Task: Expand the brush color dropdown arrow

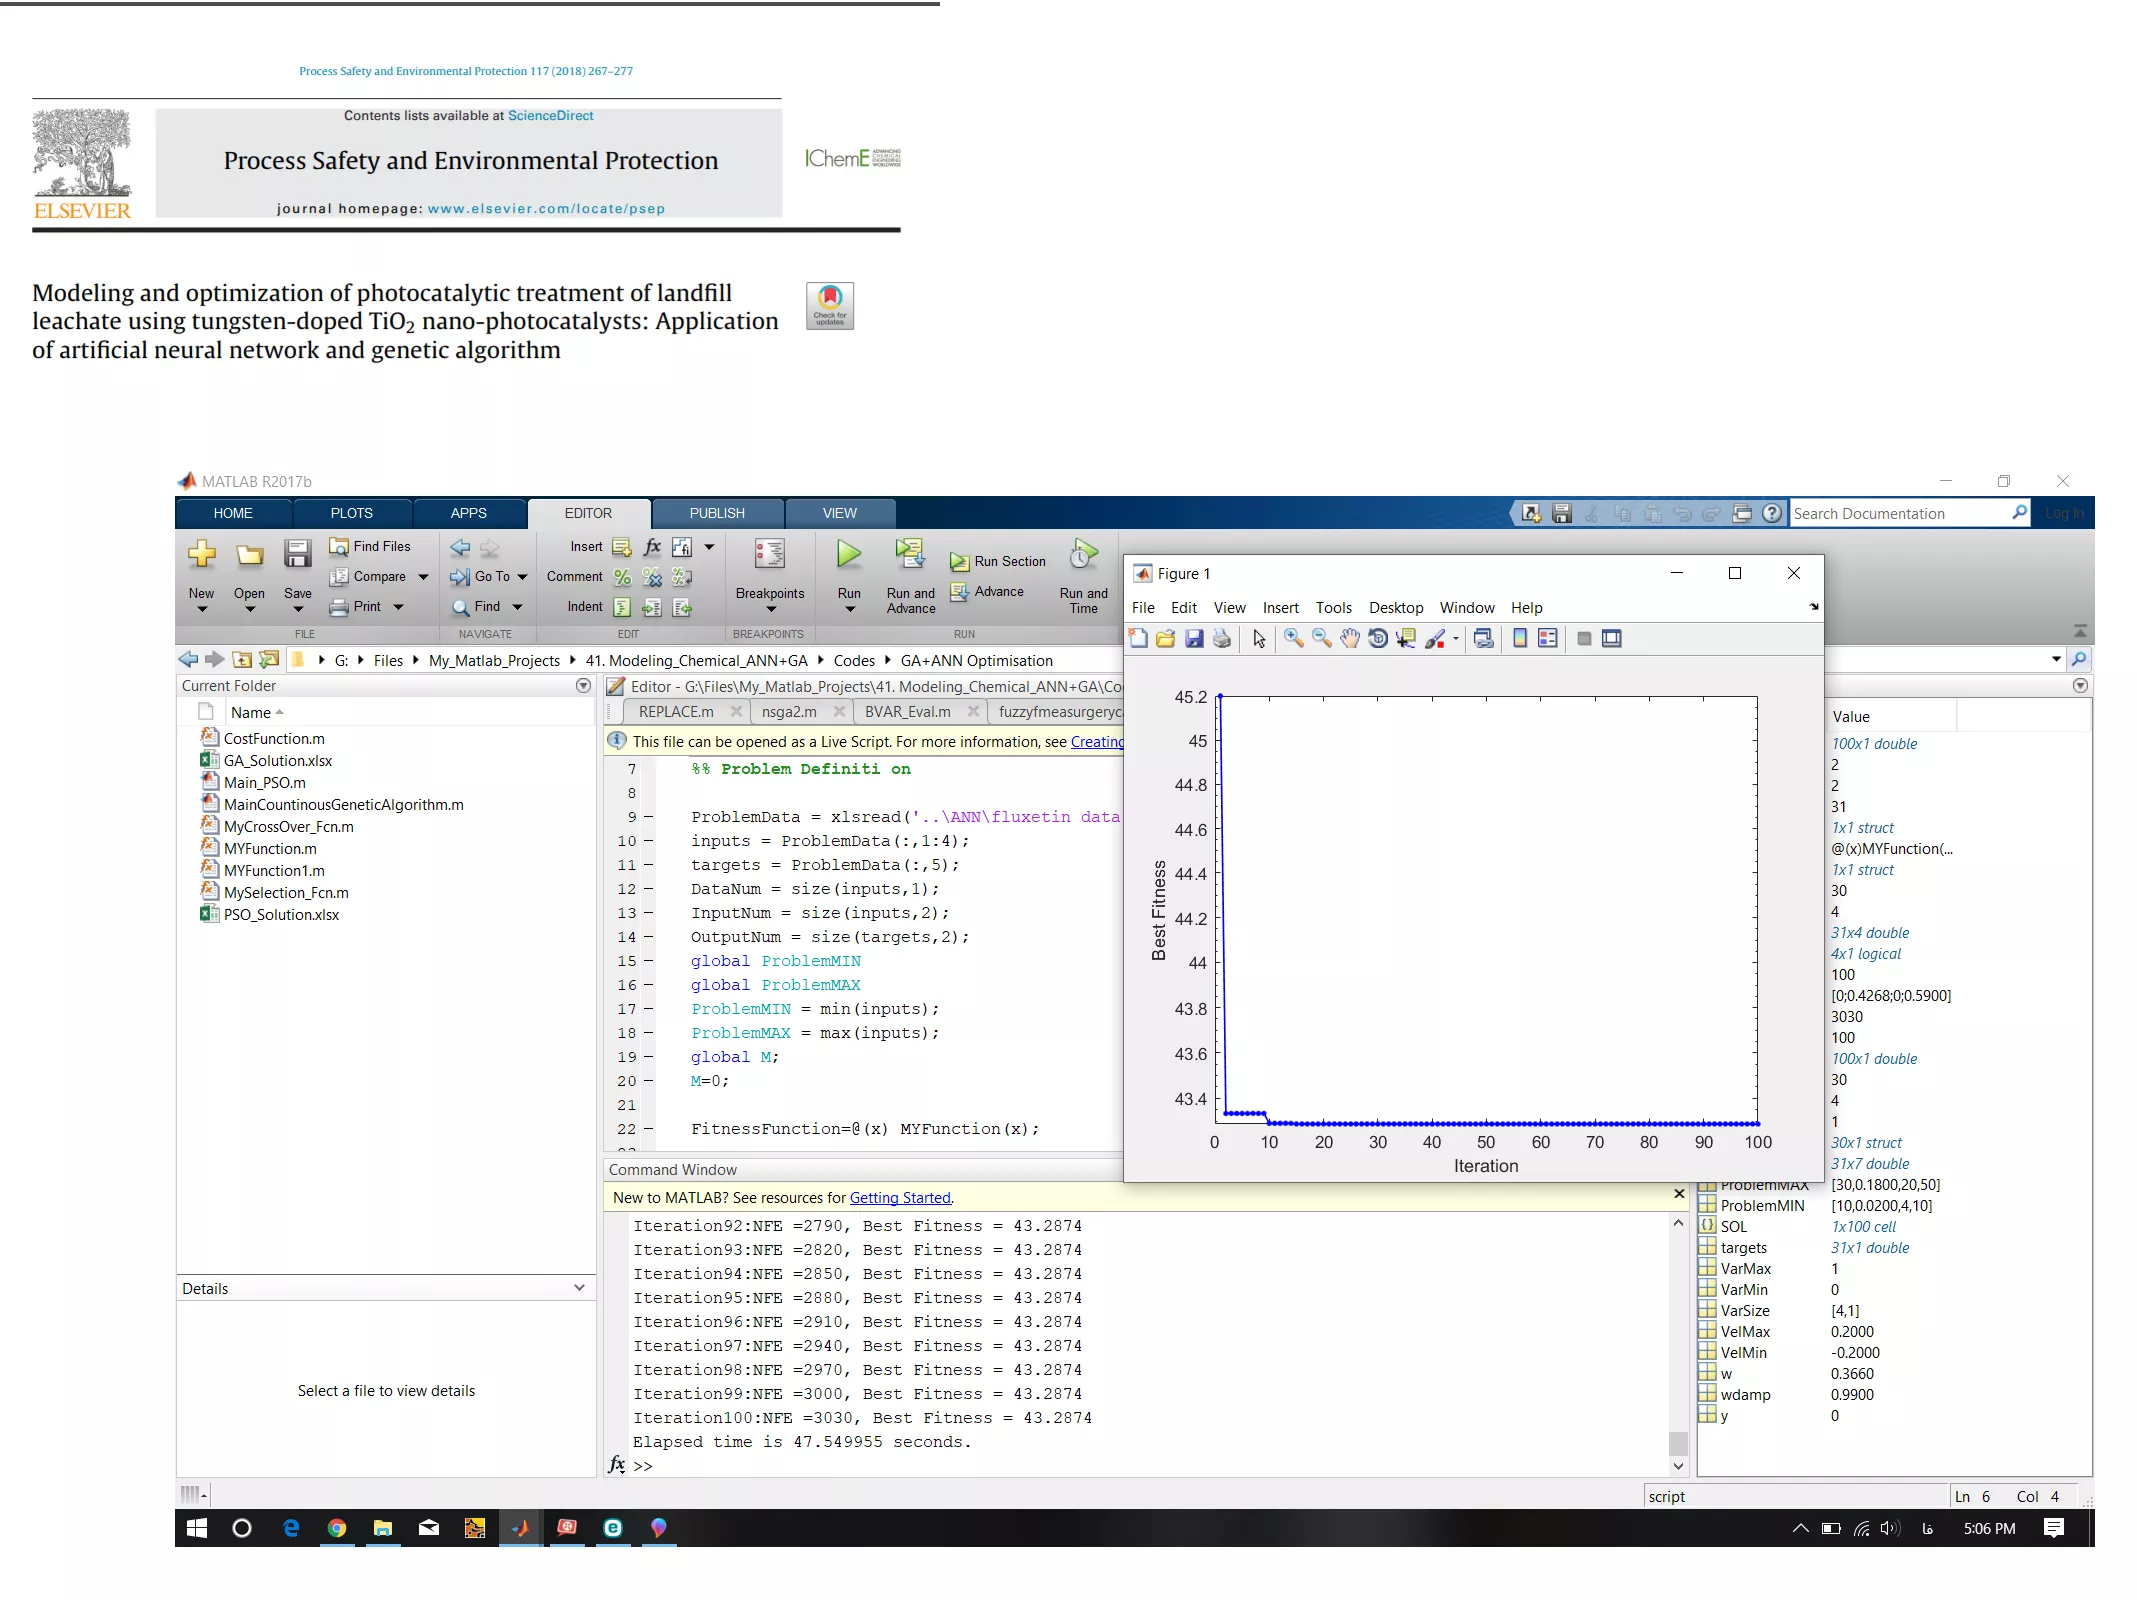Action: coord(1456,639)
